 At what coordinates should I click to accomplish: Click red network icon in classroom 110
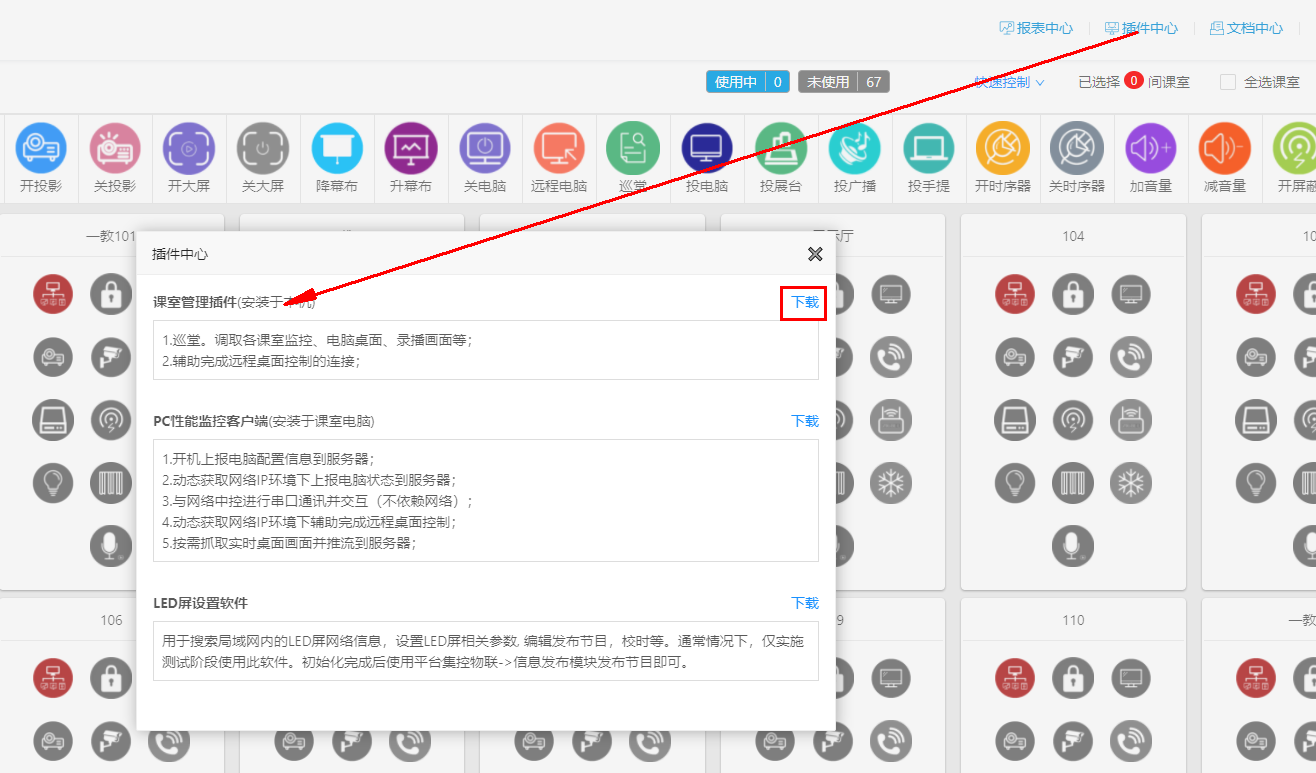tap(1015, 678)
